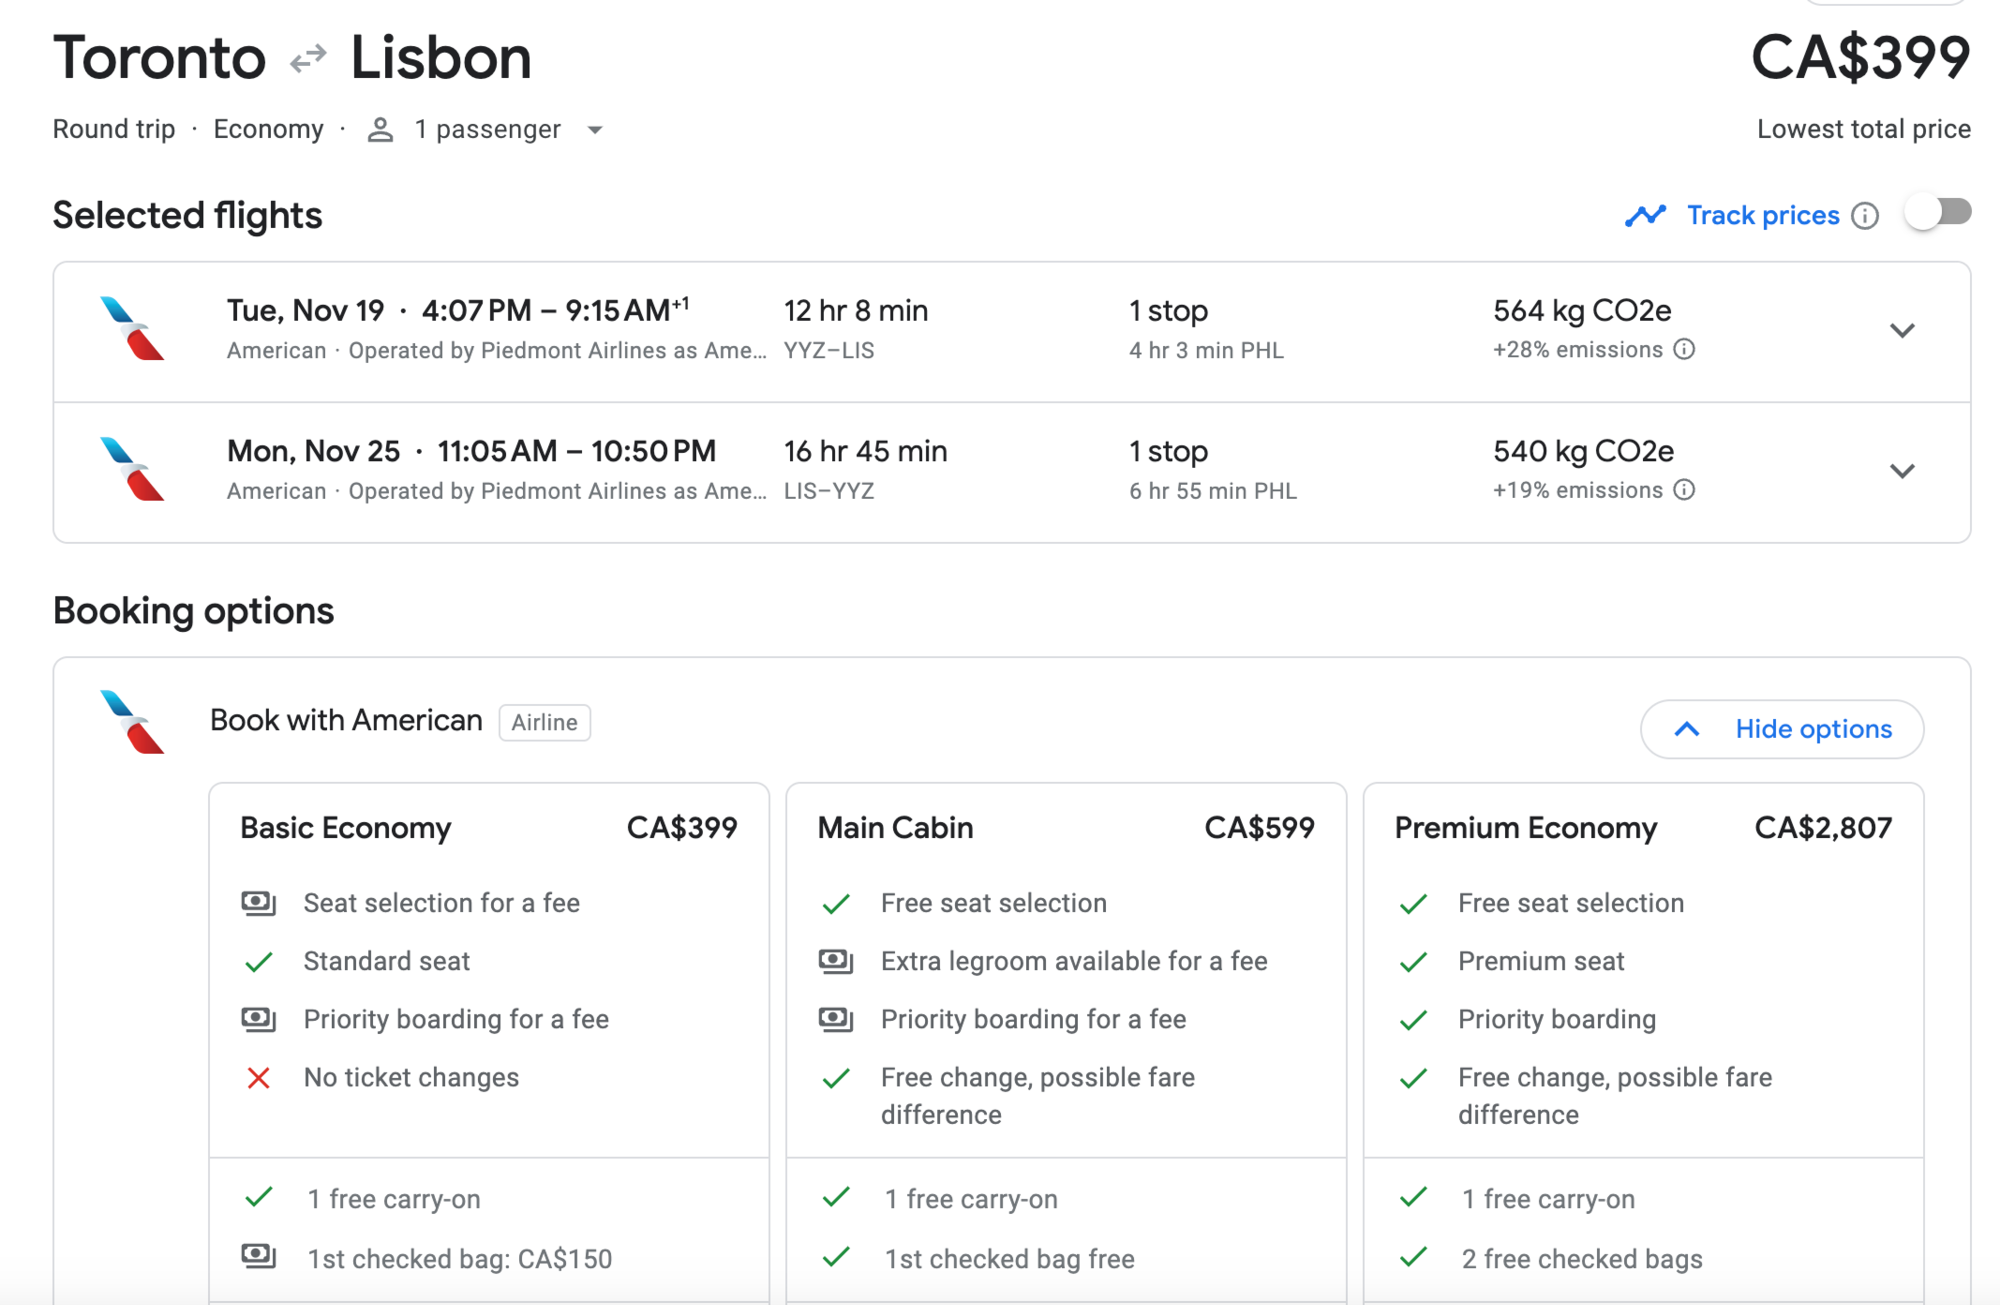Viewport: 2000px width, 1305px height.
Task: Expand the Tue, Nov 19 flight details
Action: point(1902,331)
